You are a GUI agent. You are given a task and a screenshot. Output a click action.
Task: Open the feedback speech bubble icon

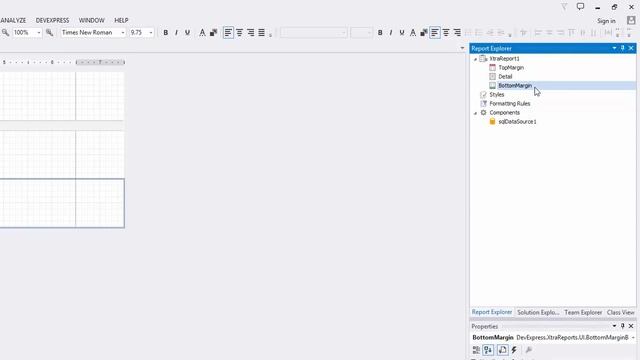[x=580, y=7]
